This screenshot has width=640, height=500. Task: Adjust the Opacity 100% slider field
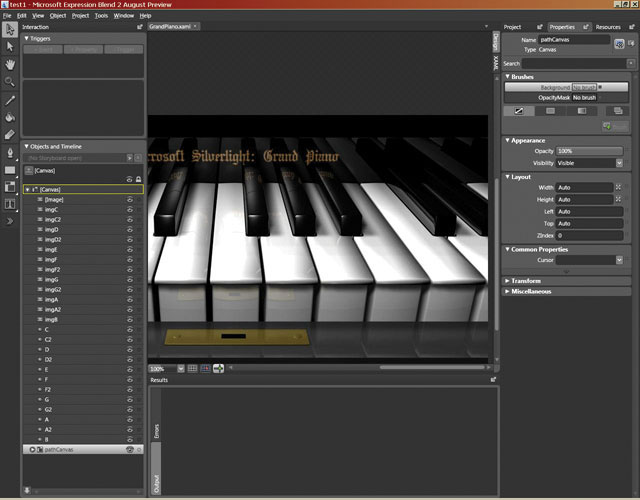coord(589,151)
